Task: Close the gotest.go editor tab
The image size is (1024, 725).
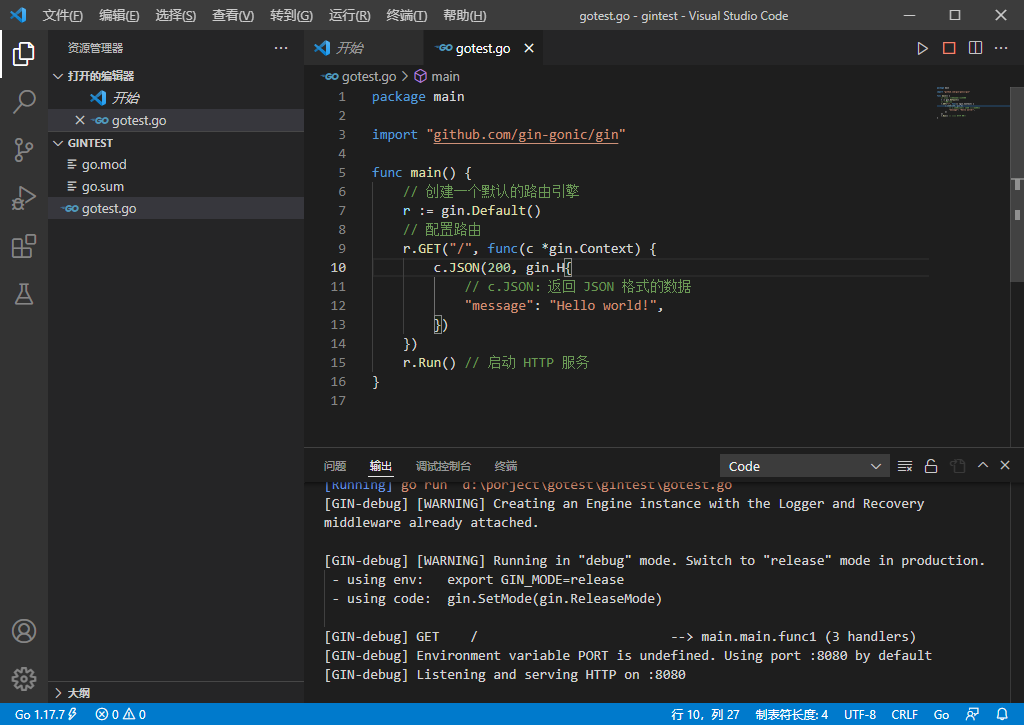Action: [x=529, y=48]
